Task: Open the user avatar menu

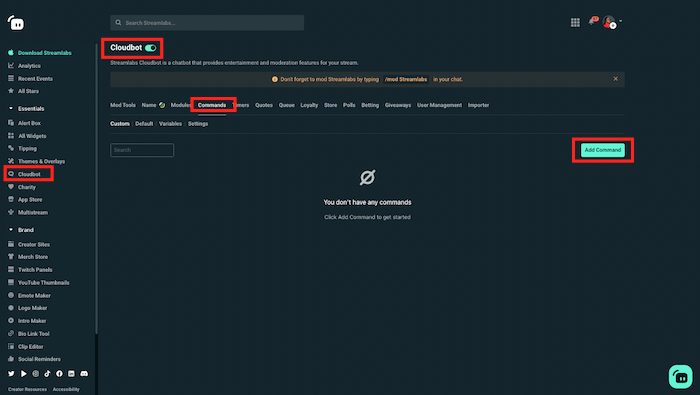Action: coord(609,22)
